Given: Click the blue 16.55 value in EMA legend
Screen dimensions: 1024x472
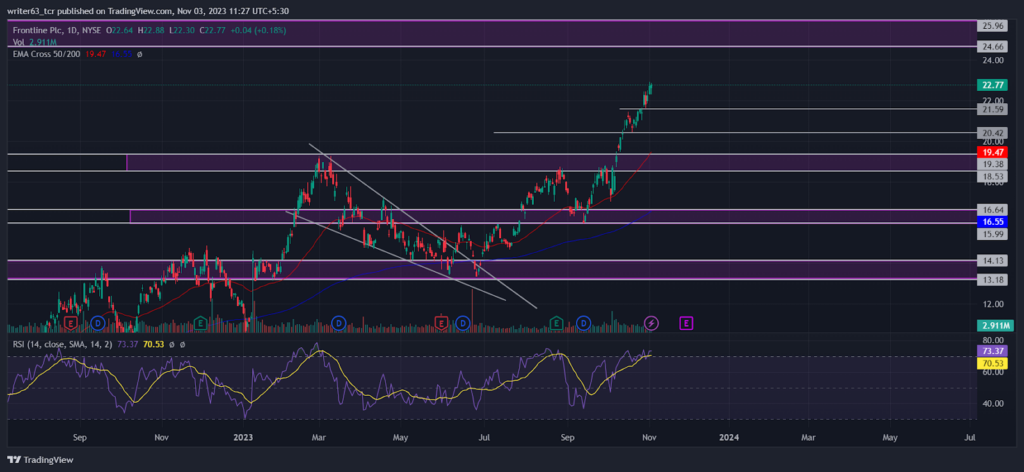Looking at the screenshot, I should click(x=120, y=54).
